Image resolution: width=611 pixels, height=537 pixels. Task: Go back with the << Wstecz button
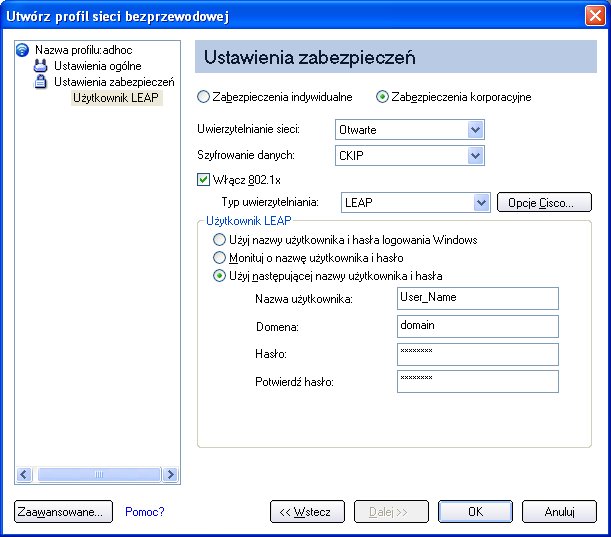point(307,512)
